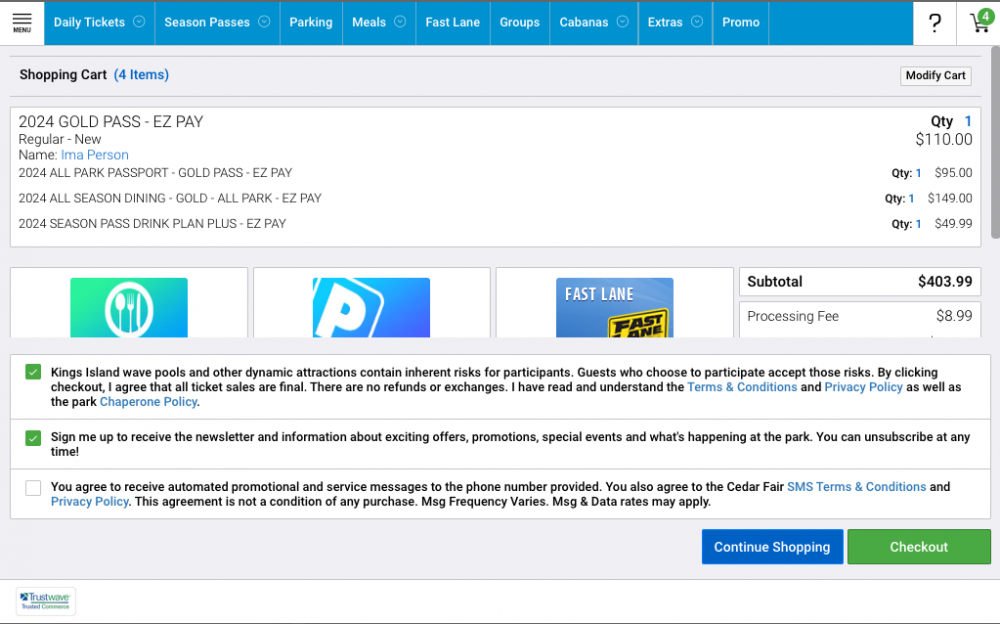The height and width of the screenshot is (624, 1000).
Task: Open the Promo menu item
Action: pyautogui.click(x=740, y=22)
